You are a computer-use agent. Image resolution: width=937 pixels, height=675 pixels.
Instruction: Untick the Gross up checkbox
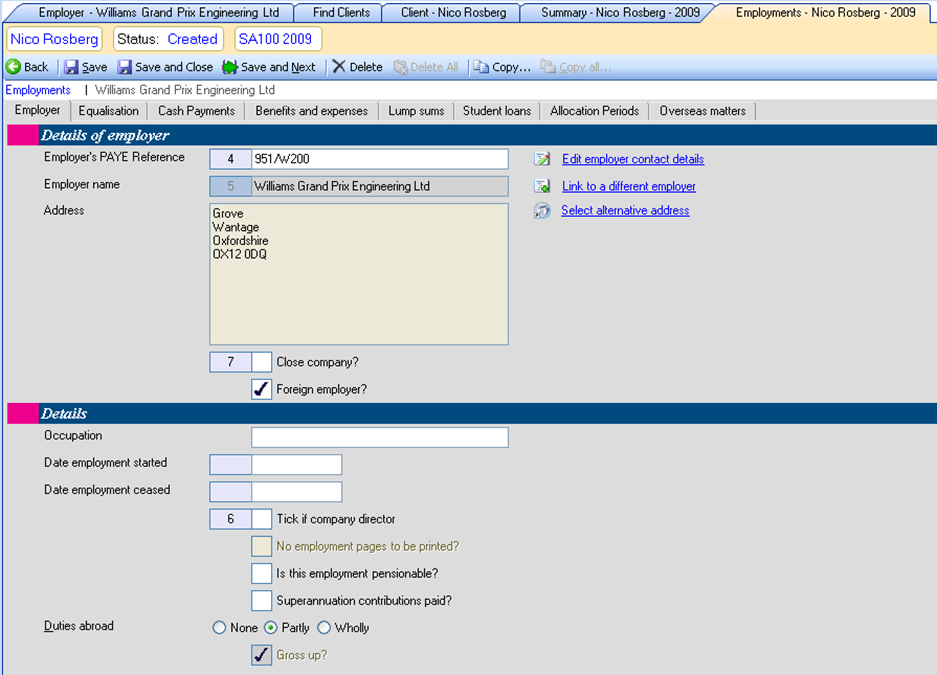[x=262, y=655]
